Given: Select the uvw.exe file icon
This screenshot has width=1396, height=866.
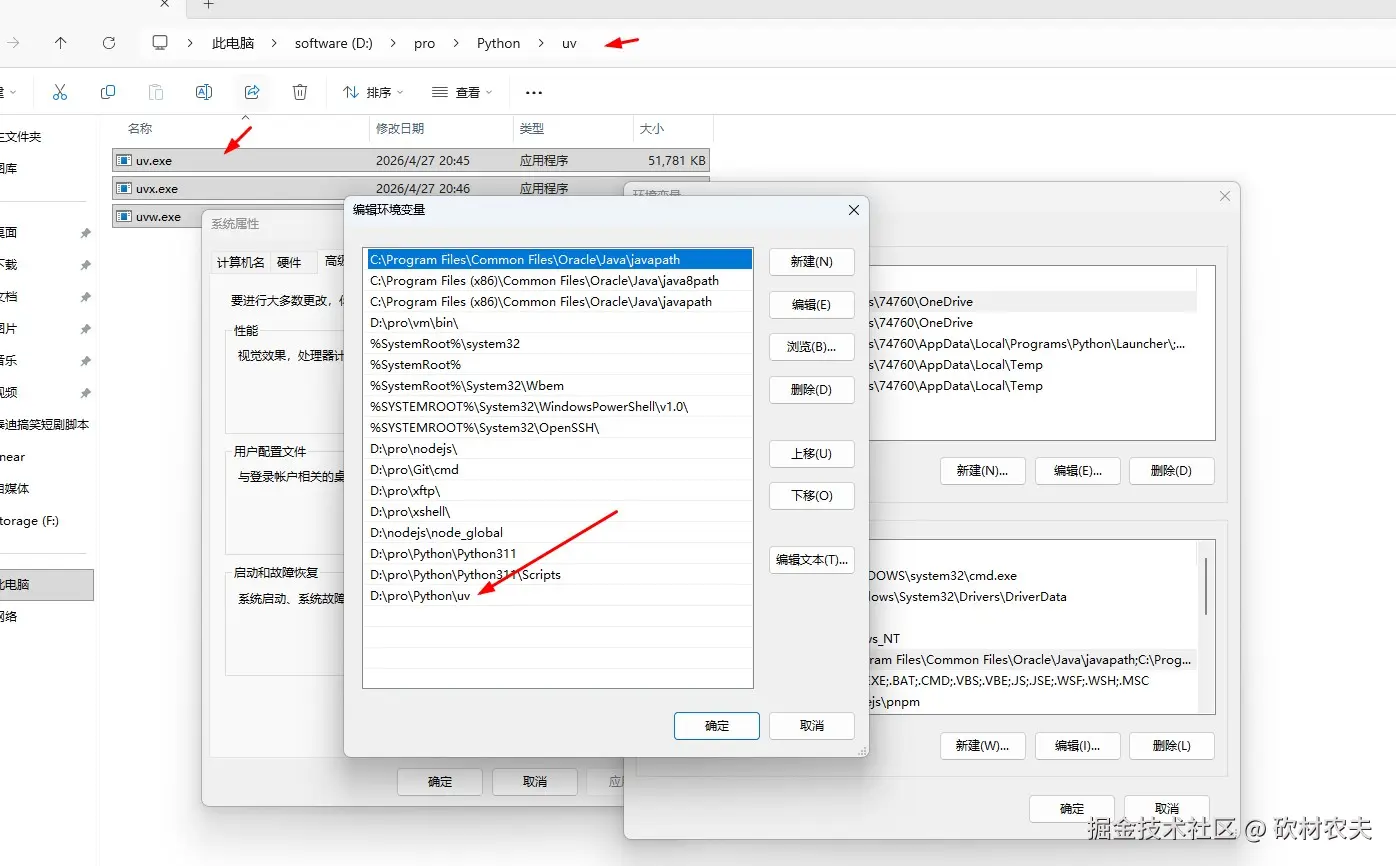Looking at the screenshot, I should 124,216.
